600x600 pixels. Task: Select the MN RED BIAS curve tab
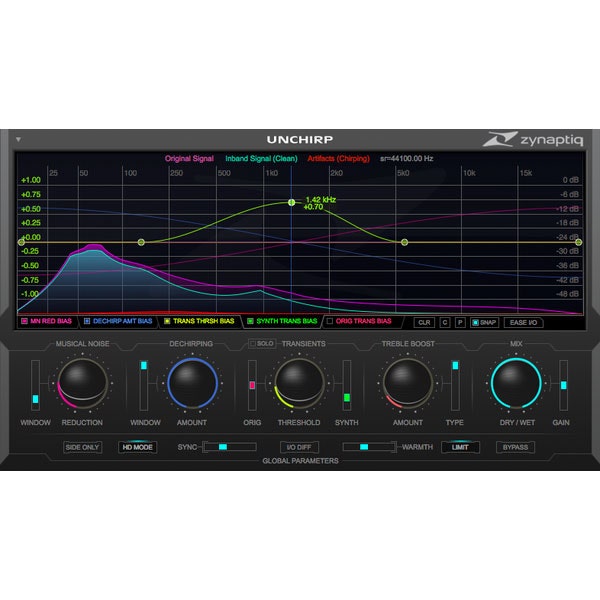click(47, 322)
